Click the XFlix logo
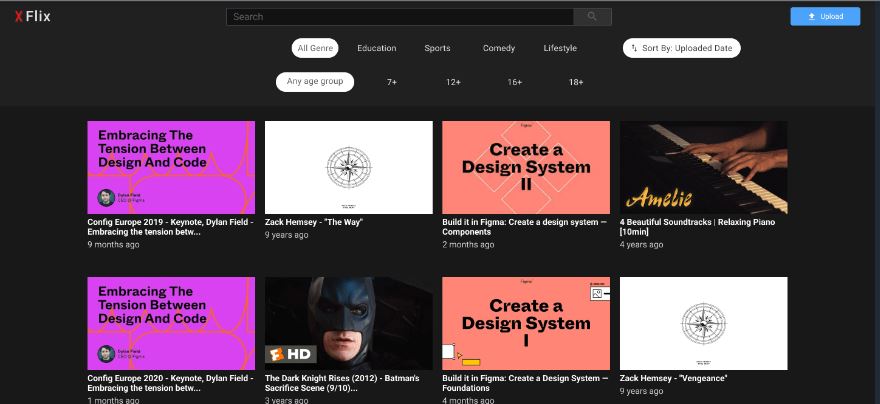Image resolution: width=880 pixels, height=404 pixels. pyautogui.click(x=33, y=16)
